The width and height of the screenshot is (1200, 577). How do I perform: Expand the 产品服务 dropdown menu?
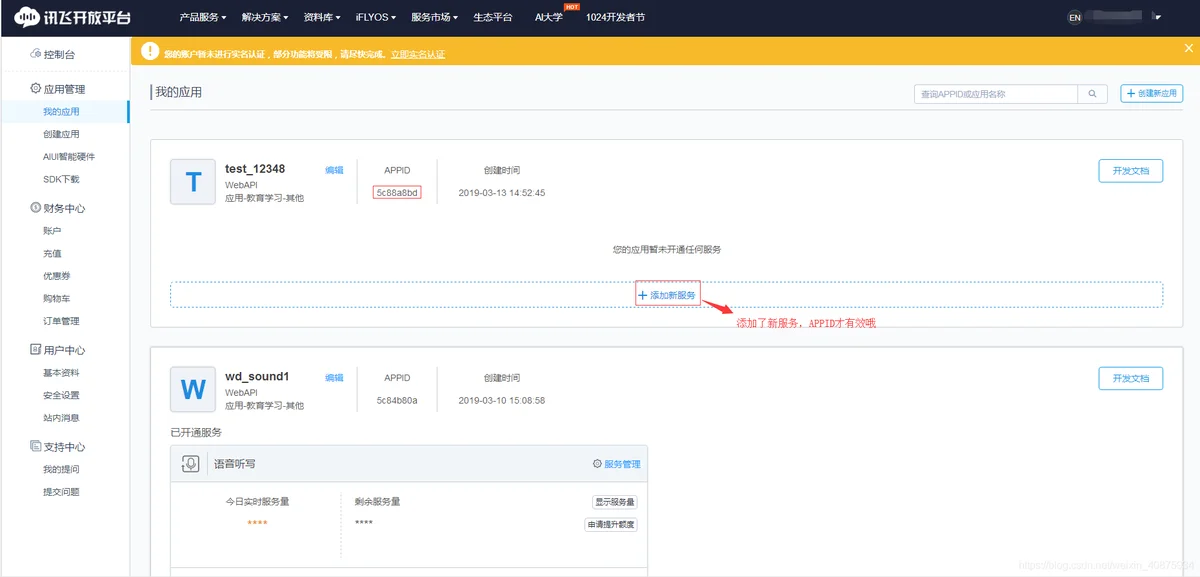pyautogui.click(x=202, y=17)
